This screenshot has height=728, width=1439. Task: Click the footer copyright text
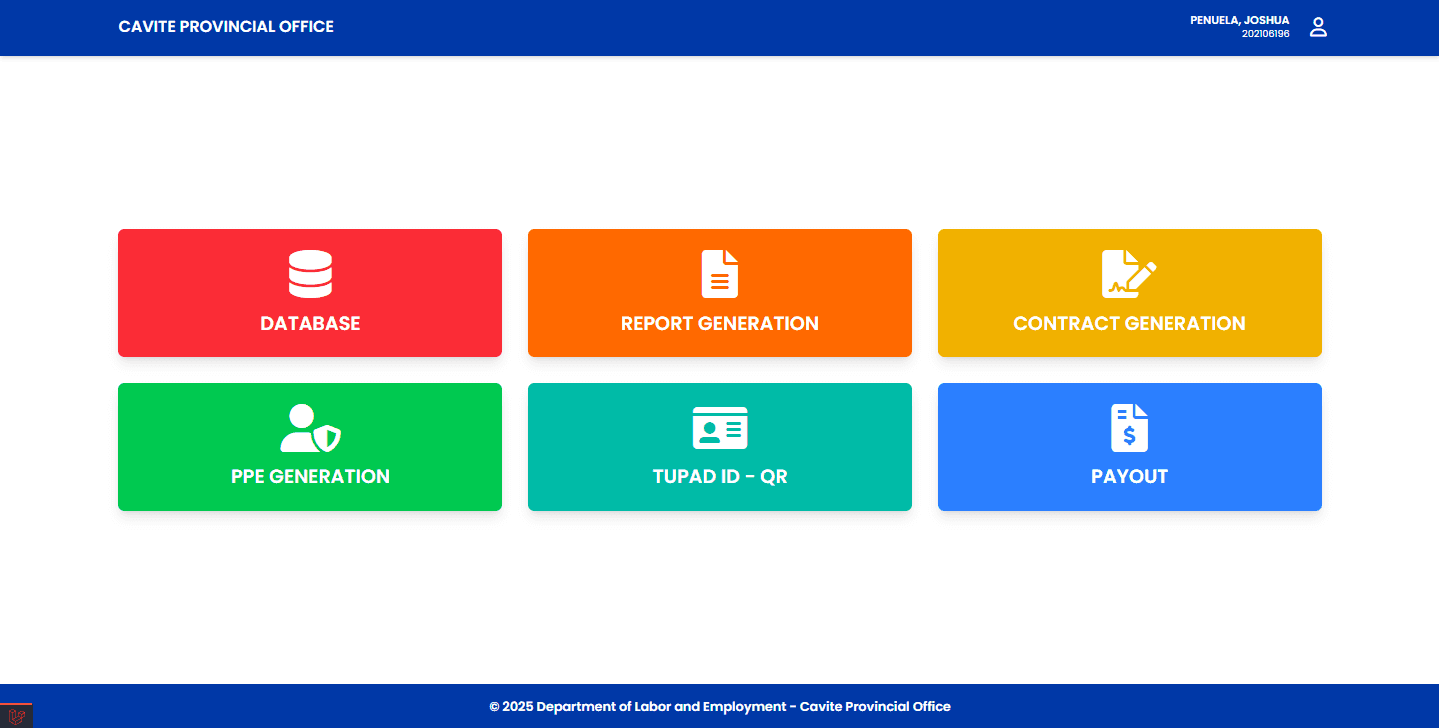tap(720, 706)
